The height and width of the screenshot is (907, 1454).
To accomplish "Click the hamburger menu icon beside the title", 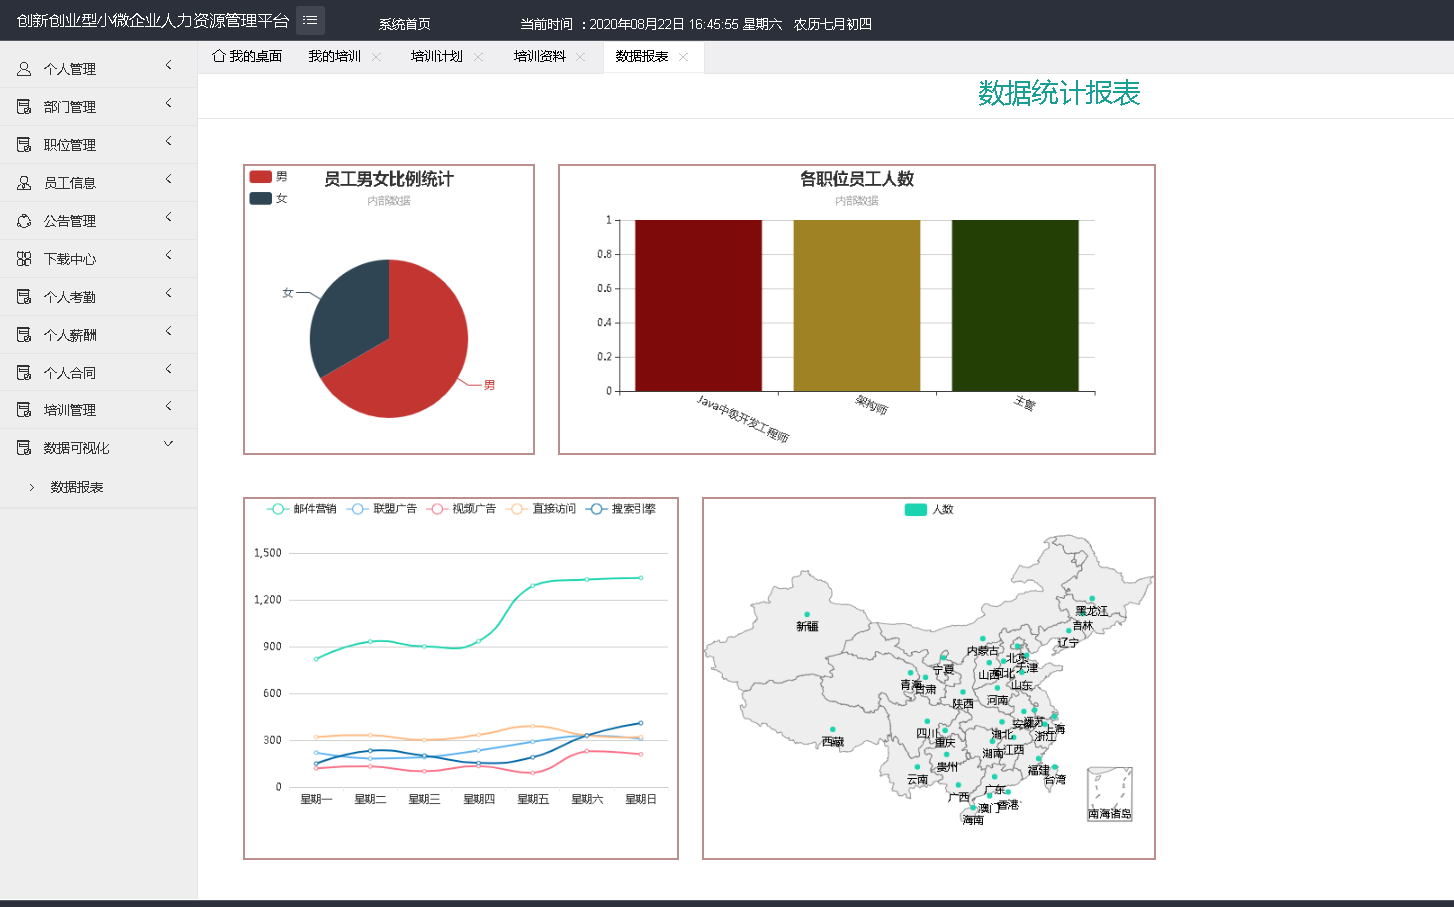I will [x=309, y=20].
